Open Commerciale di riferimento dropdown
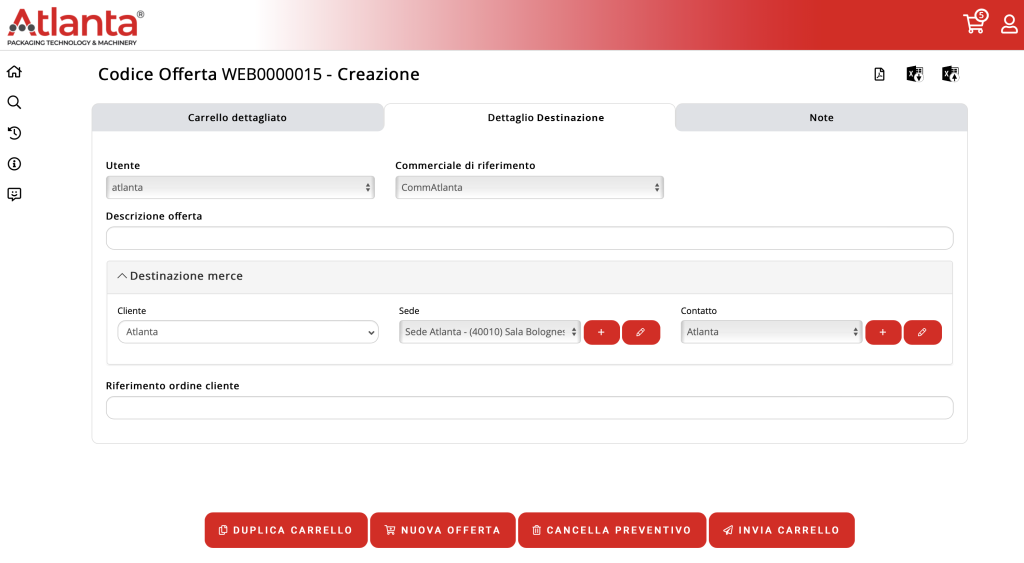 point(530,187)
